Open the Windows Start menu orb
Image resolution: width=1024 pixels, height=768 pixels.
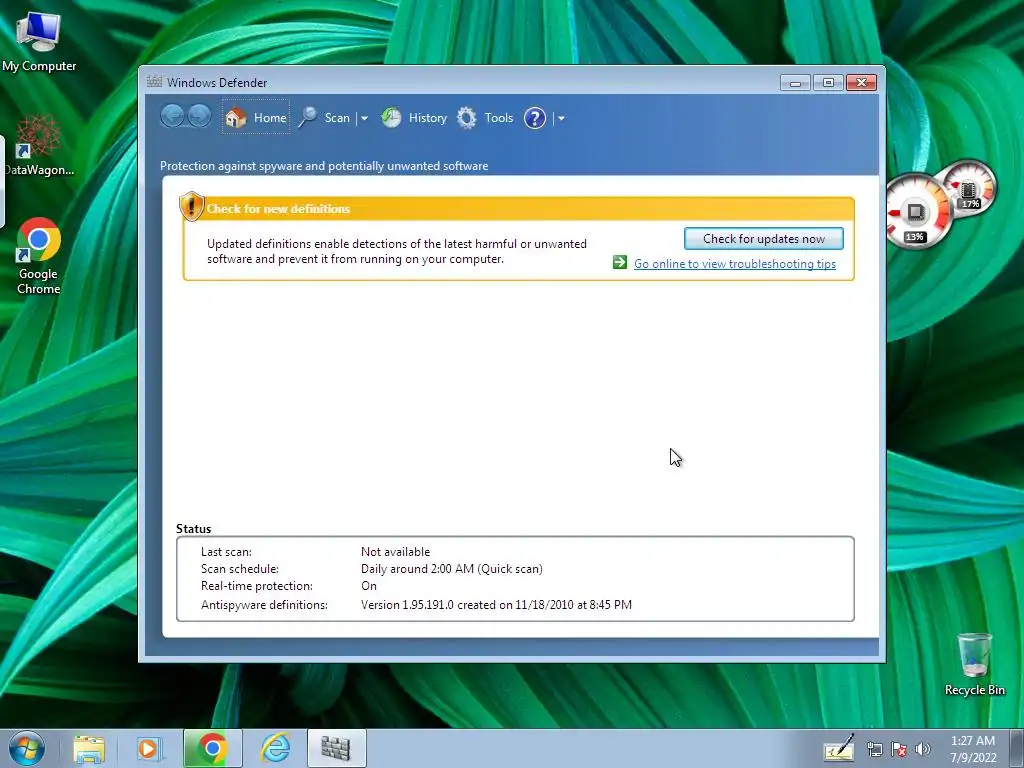[x=27, y=748]
